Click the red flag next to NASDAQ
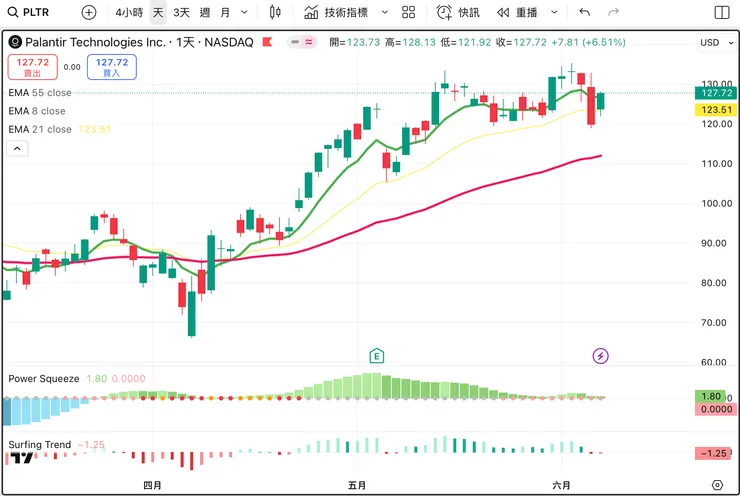 (267, 43)
